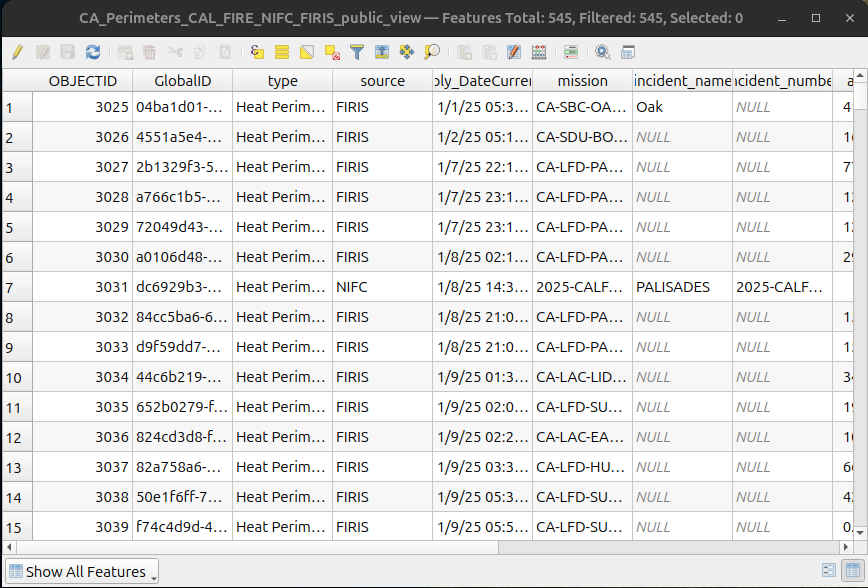
Task: Switch to table view
Action: 853,571
